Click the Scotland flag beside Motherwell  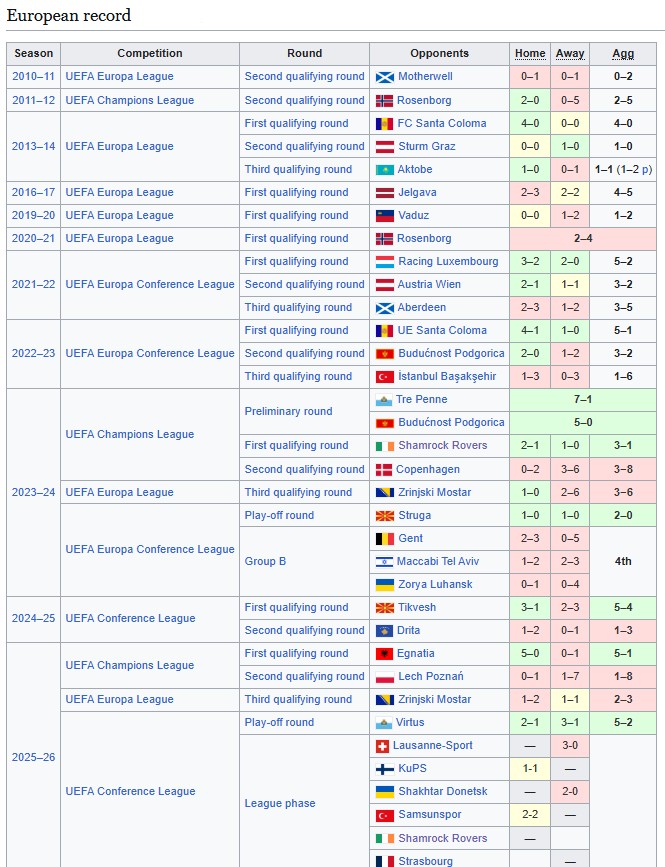(x=385, y=77)
